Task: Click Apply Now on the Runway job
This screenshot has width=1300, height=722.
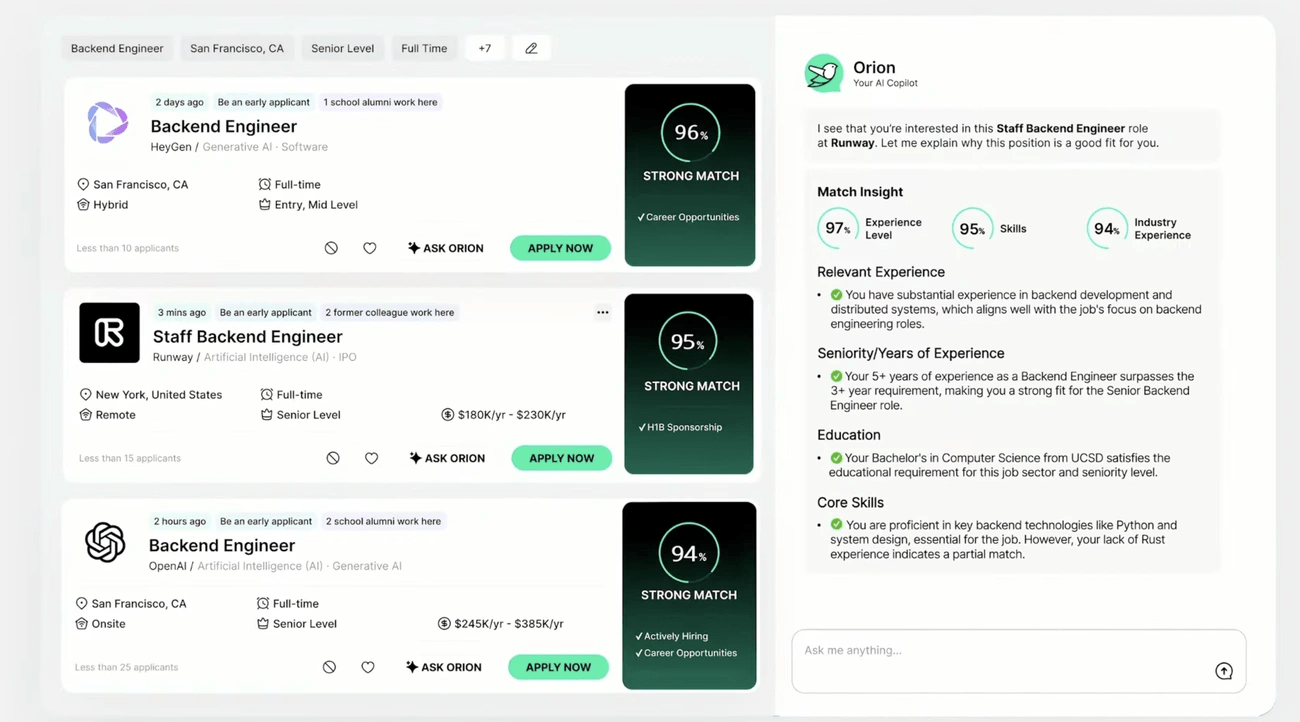Action: 561,457
